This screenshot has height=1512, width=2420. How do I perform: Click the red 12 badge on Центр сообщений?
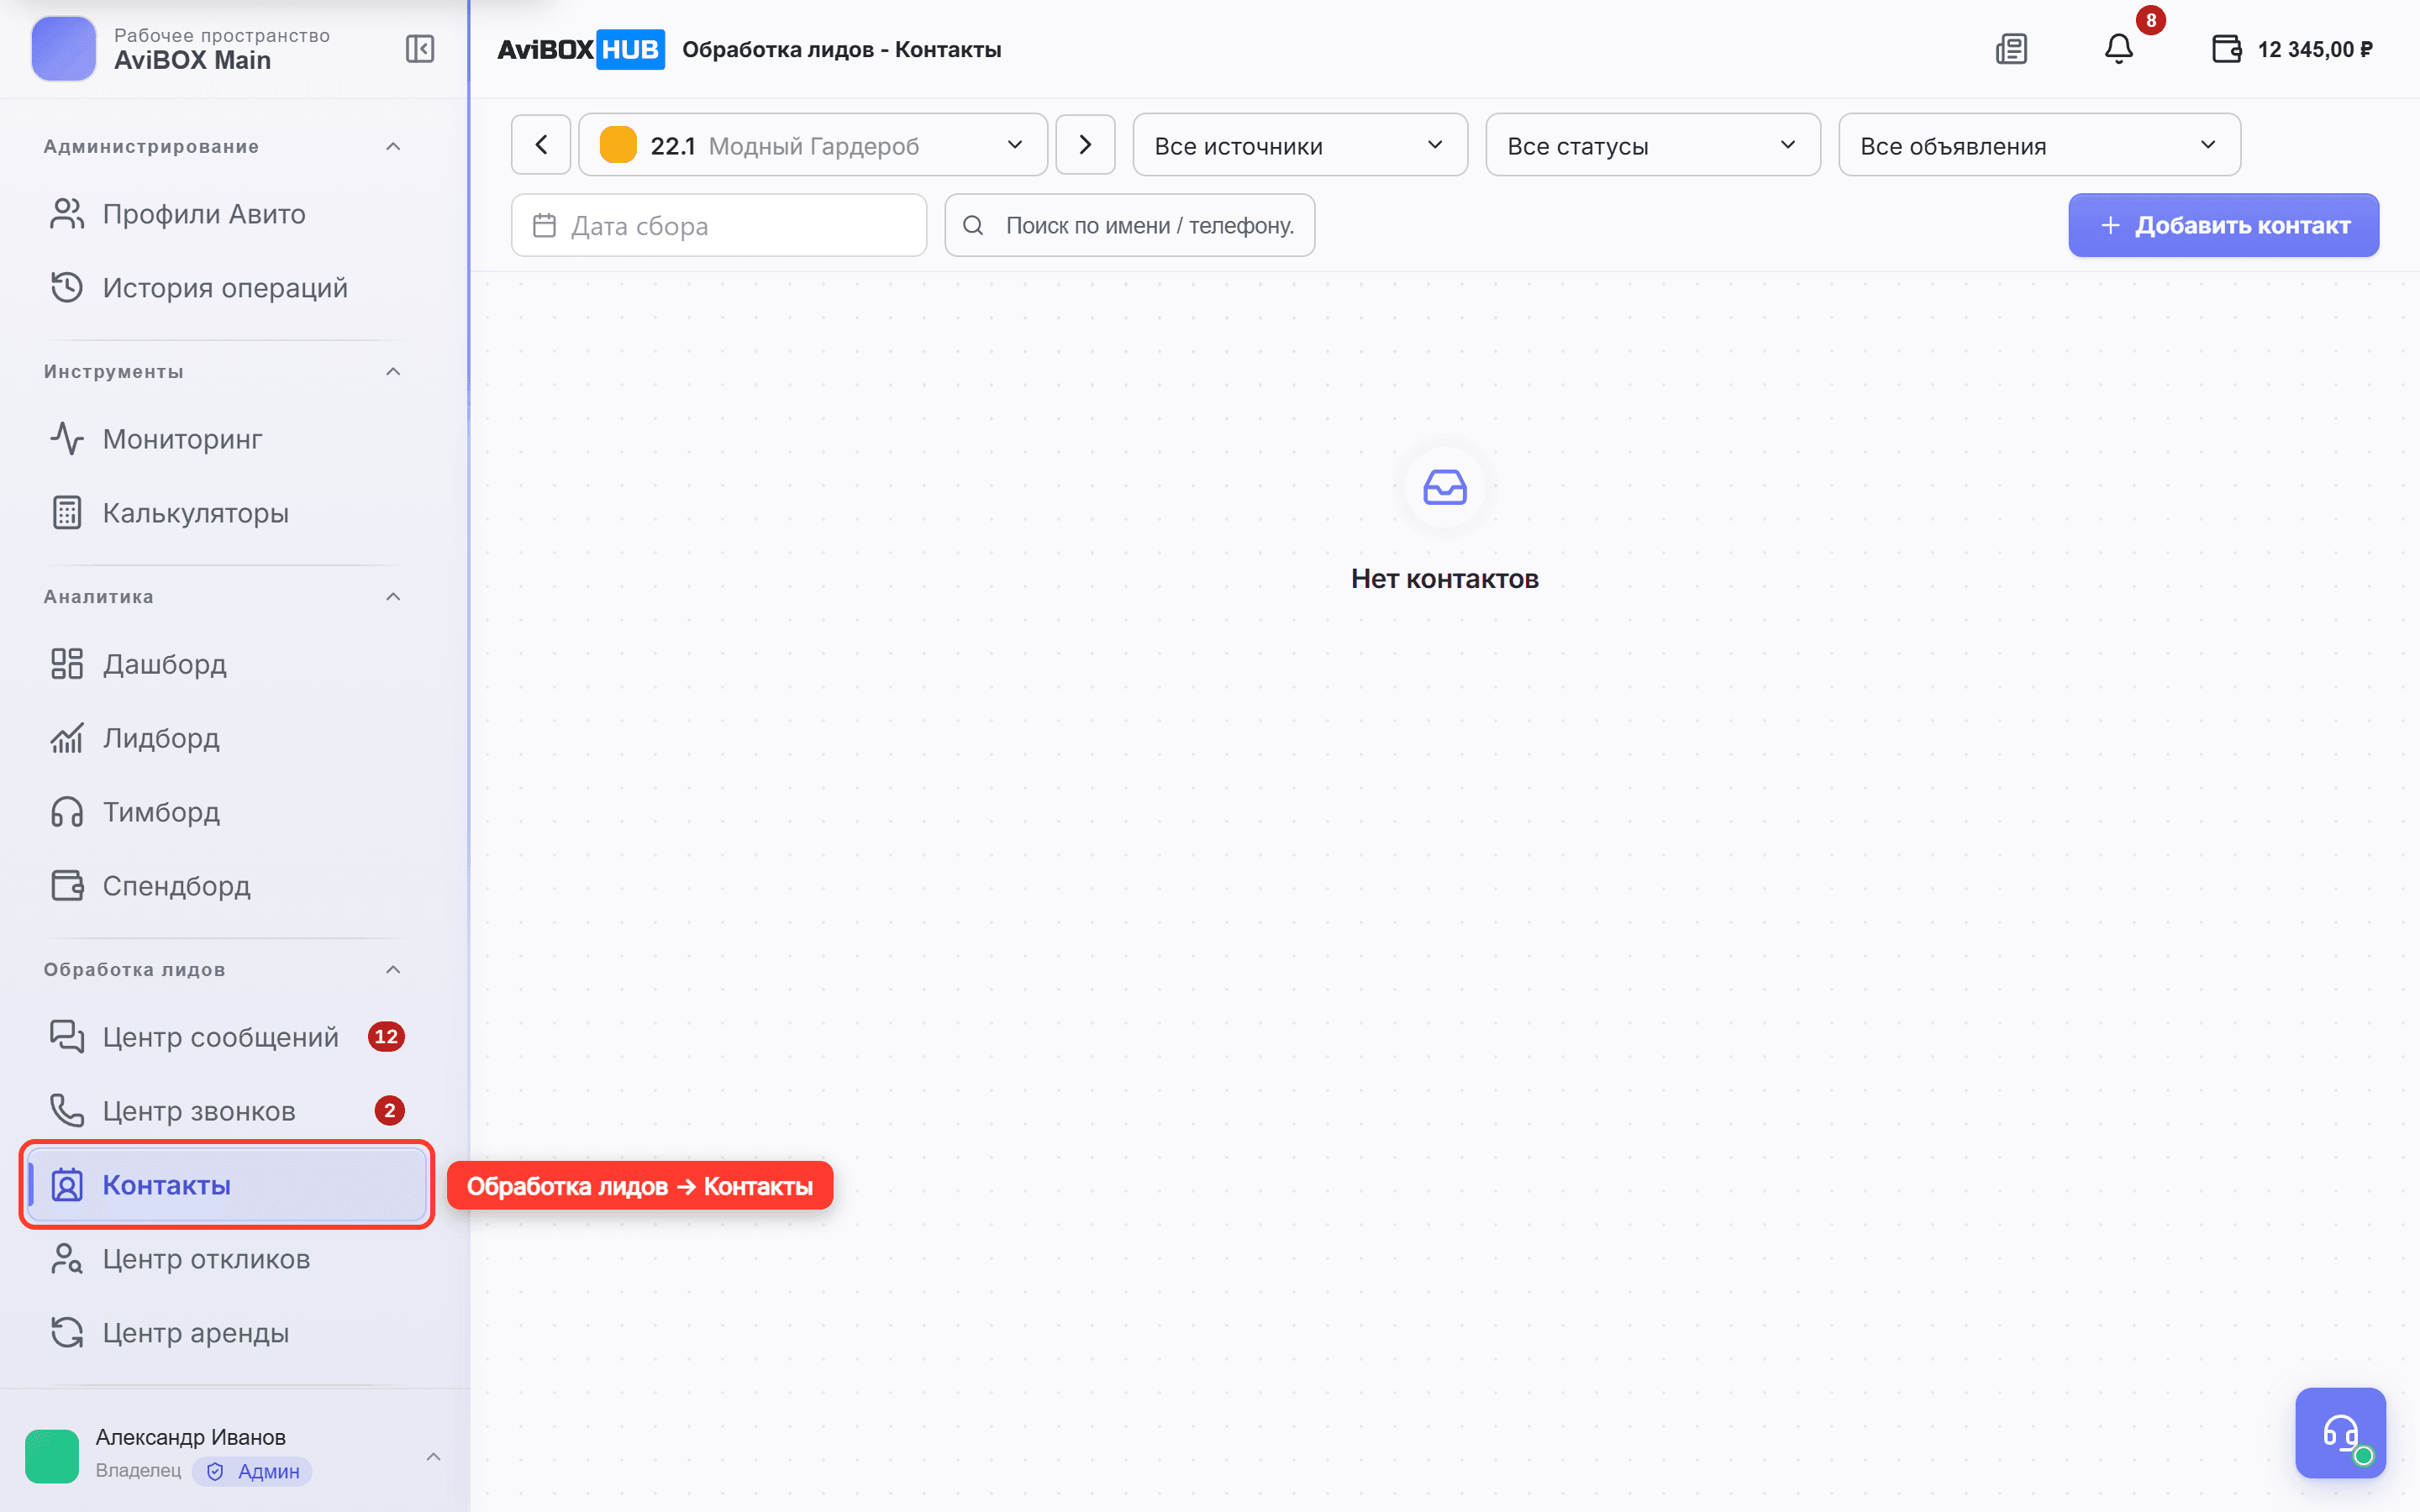(386, 1037)
